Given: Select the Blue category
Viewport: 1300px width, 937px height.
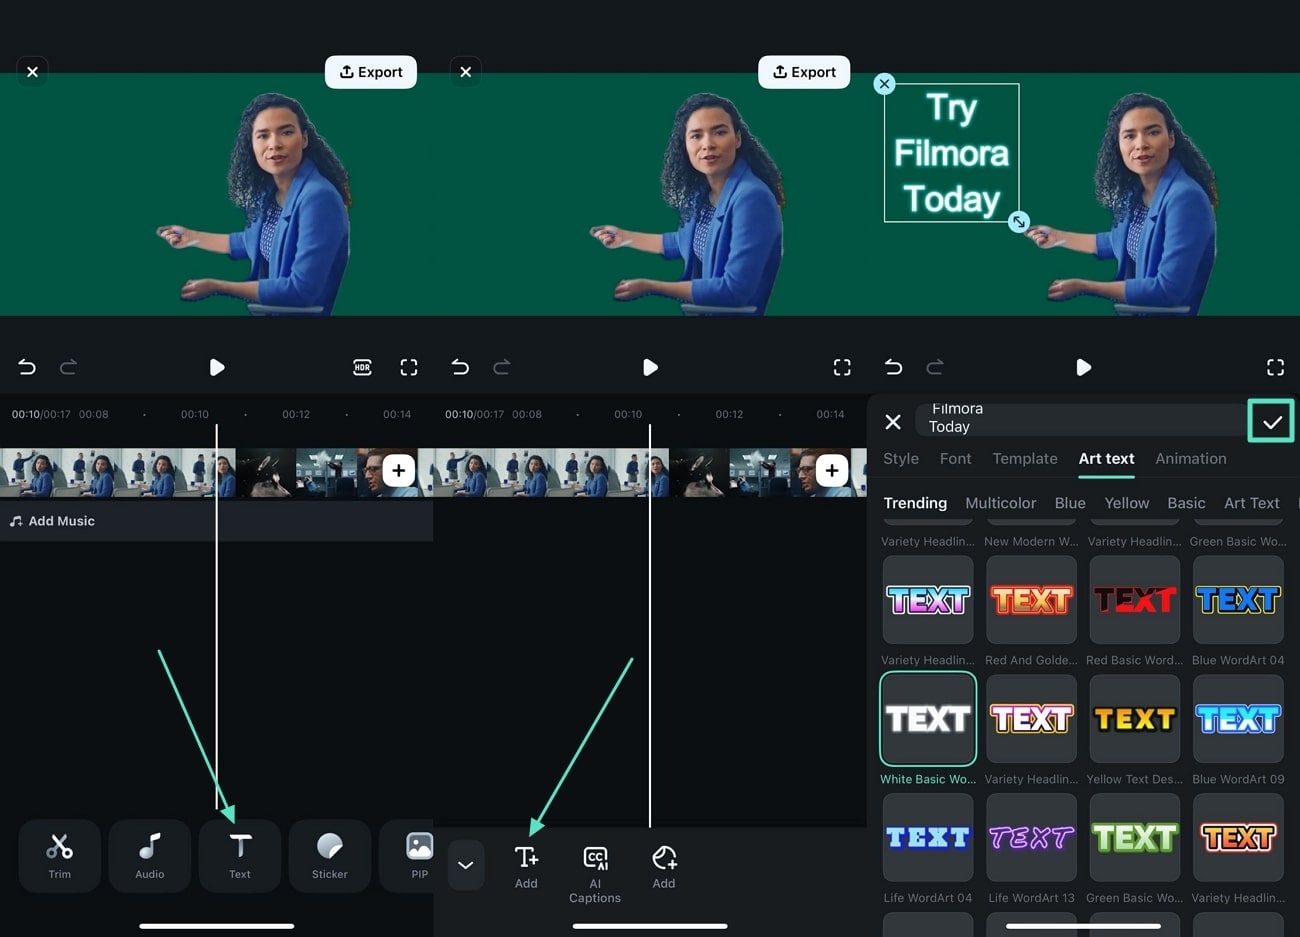Looking at the screenshot, I should point(1070,503).
